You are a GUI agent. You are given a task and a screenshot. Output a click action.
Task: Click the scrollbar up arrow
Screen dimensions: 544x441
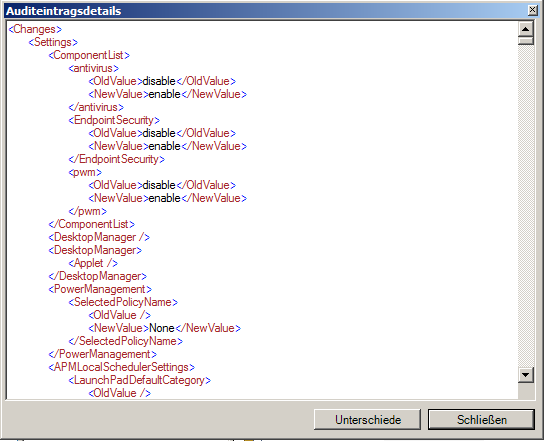click(x=526, y=29)
